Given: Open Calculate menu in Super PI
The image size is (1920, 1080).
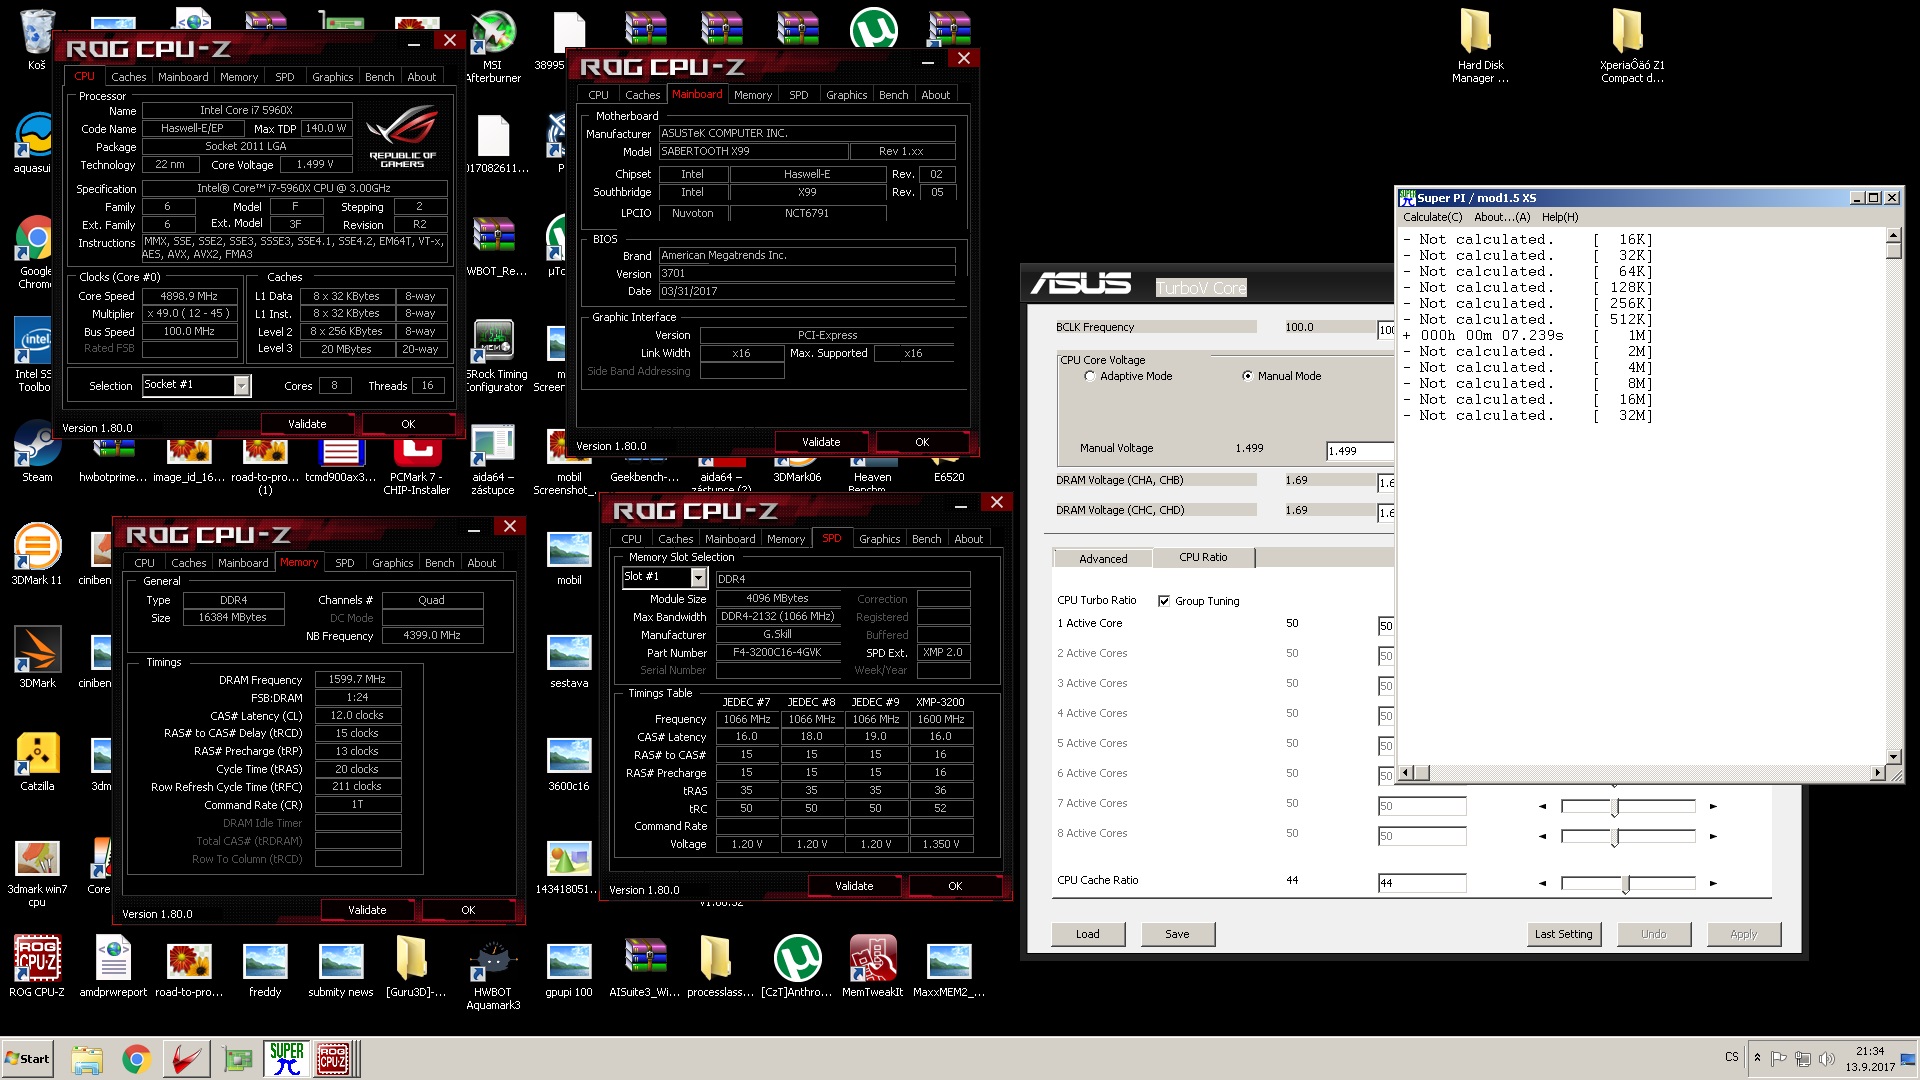Looking at the screenshot, I should pos(1432,217).
